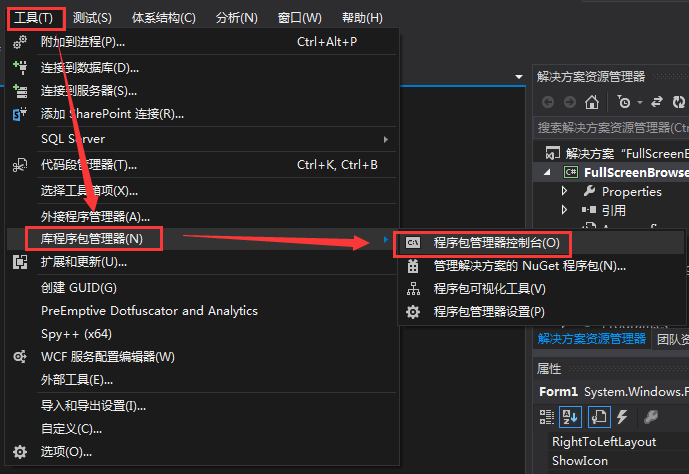The image size is (689, 474).
Task: Click the sync with active document icon
Action: pos(656,102)
